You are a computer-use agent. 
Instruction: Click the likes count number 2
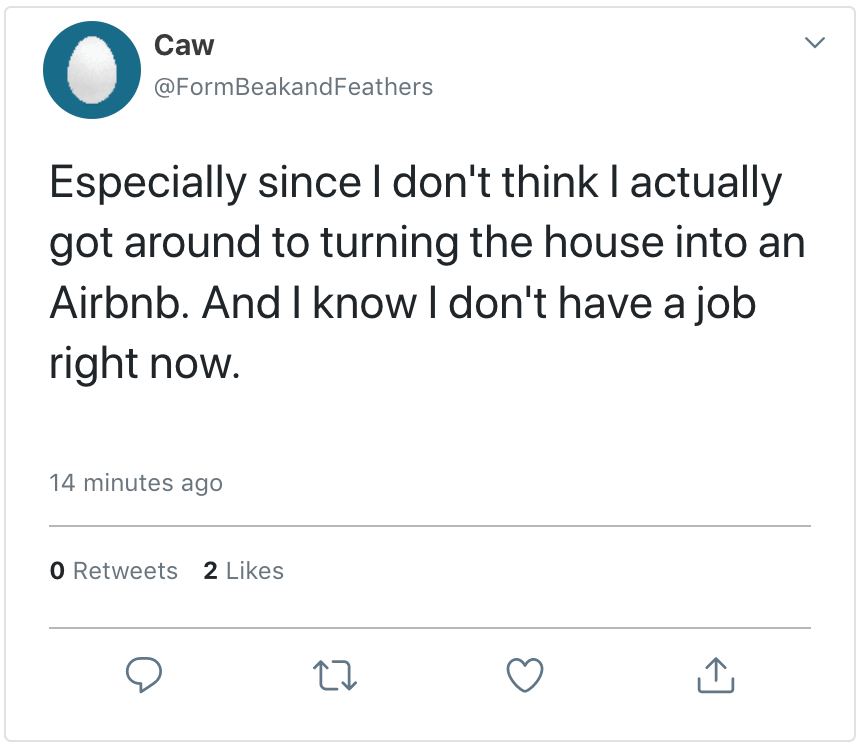pyautogui.click(x=210, y=571)
